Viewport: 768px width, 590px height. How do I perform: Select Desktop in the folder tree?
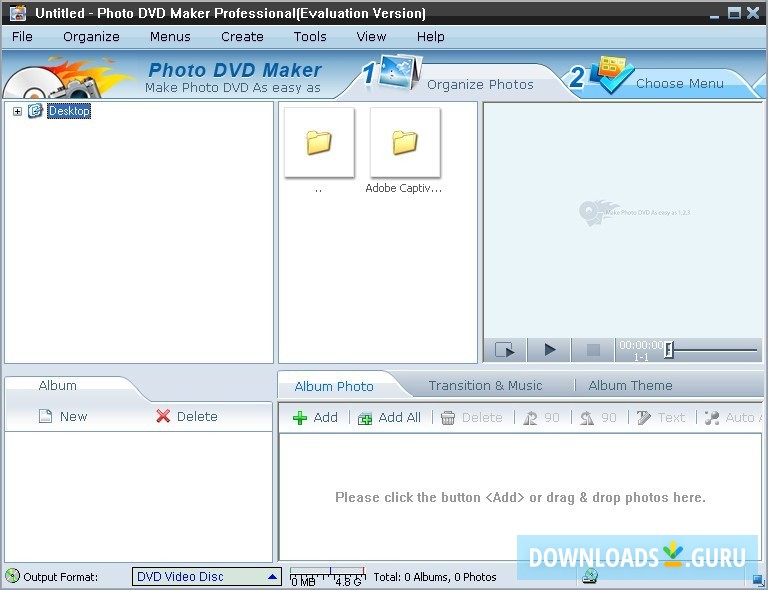pos(69,111)
